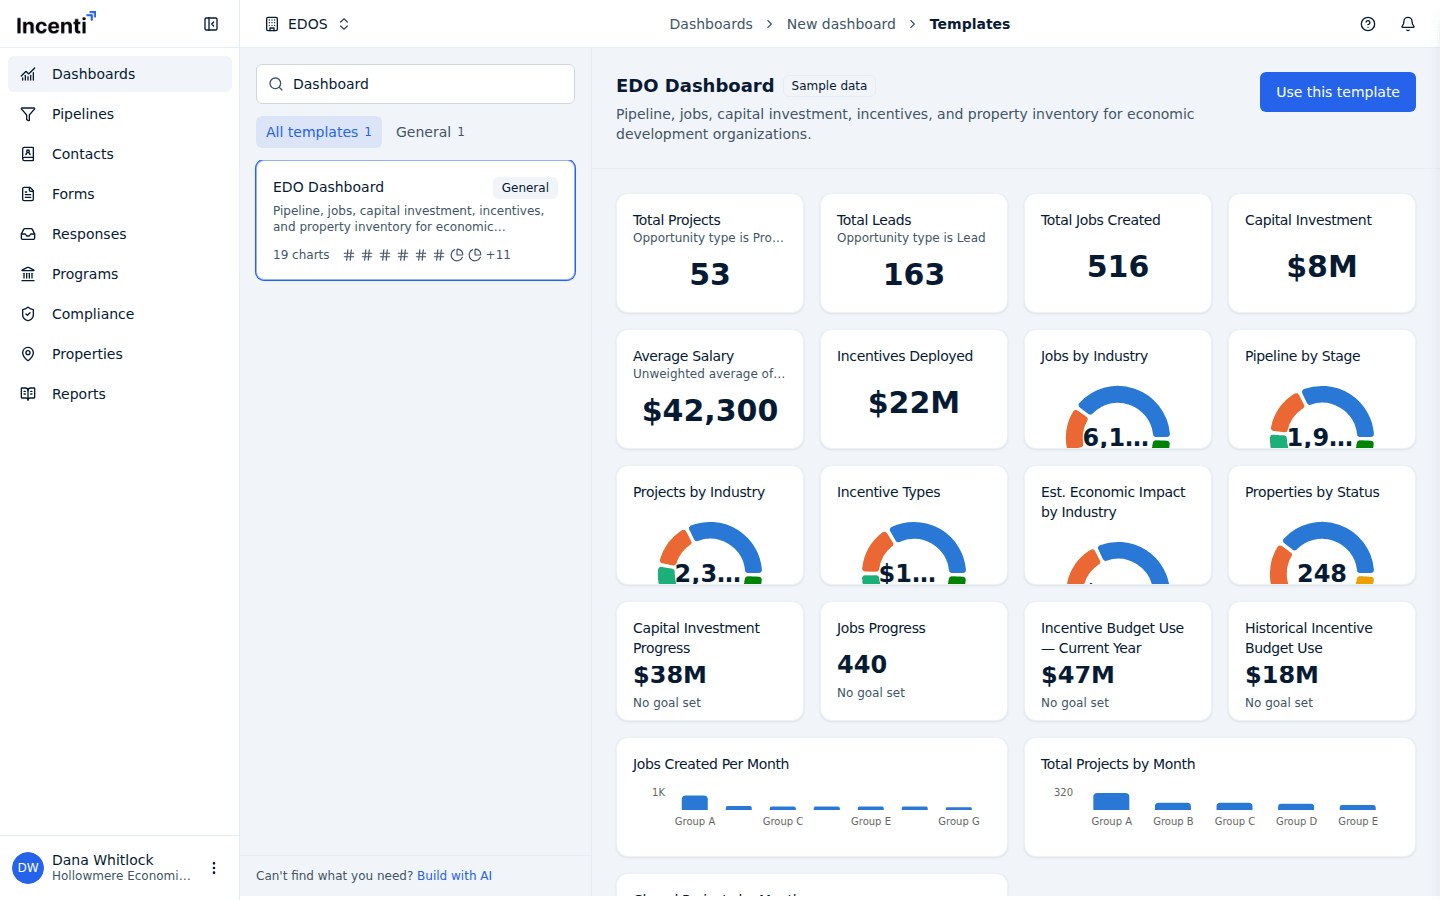Screen dimensions: 1440x900
Task: Click the Reports open-book icon
Action: tap(28, 394)
